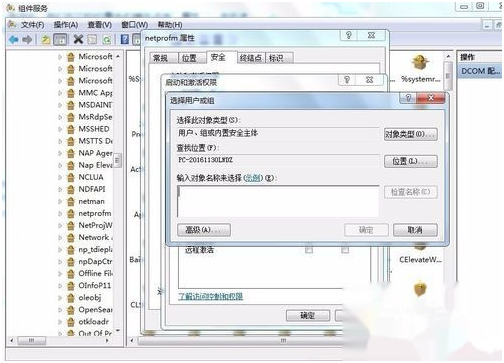The width and height of the screenshot is (504, 363).
Task: Click the %systemr... package icon in list
Action: [x=420, y=63]
